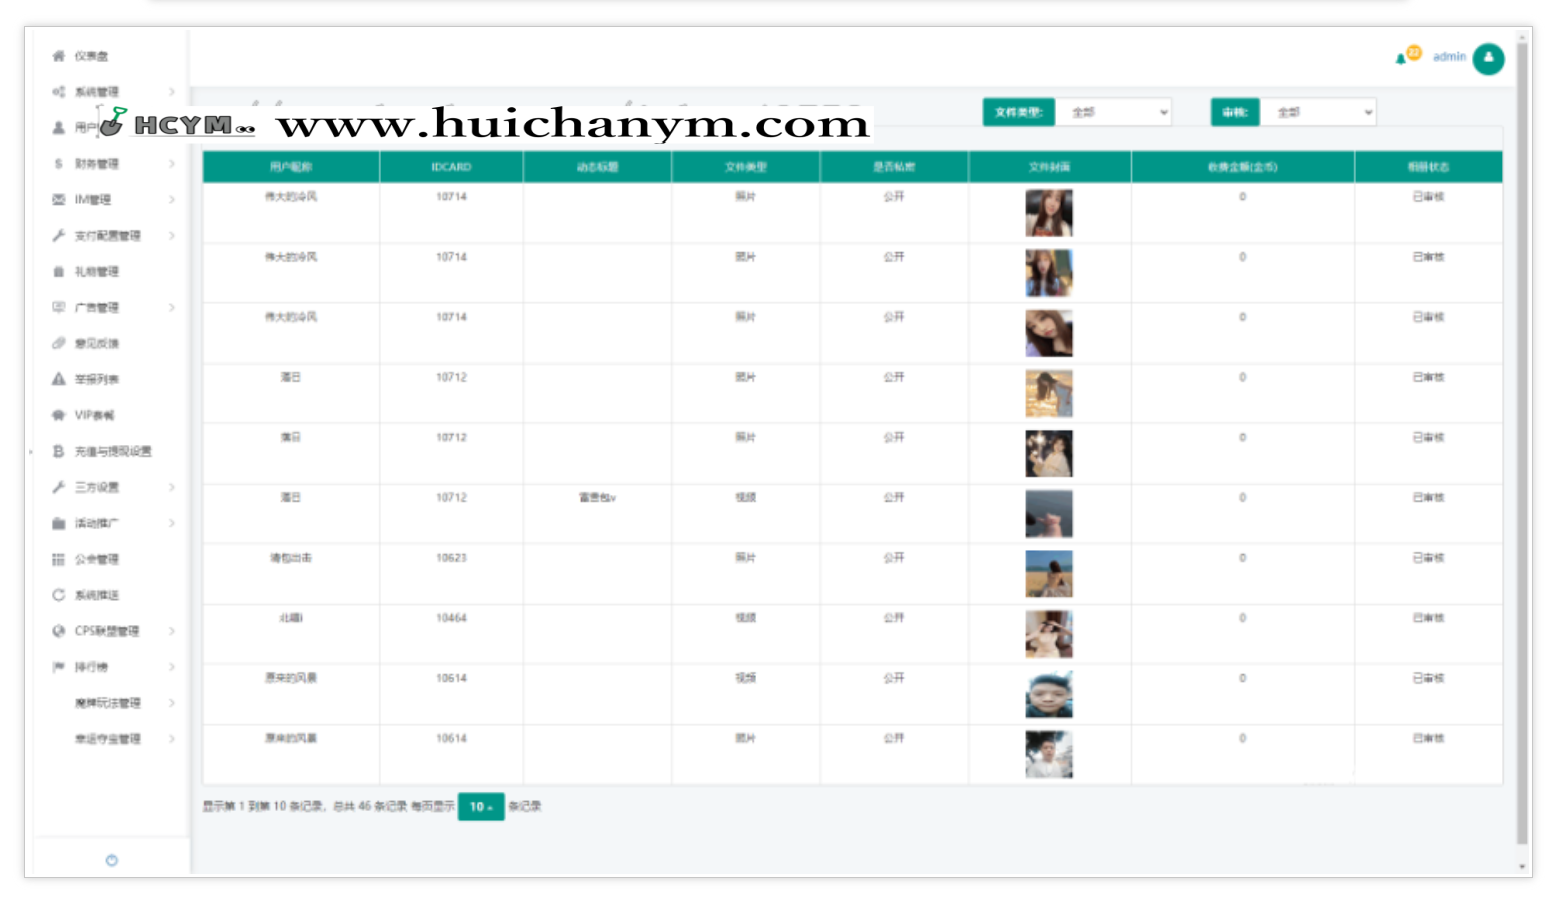This screenshot has height=904, width=1549.
Task: Click the envelope icon beside IM管理
Action: click(x=58, y=200)
